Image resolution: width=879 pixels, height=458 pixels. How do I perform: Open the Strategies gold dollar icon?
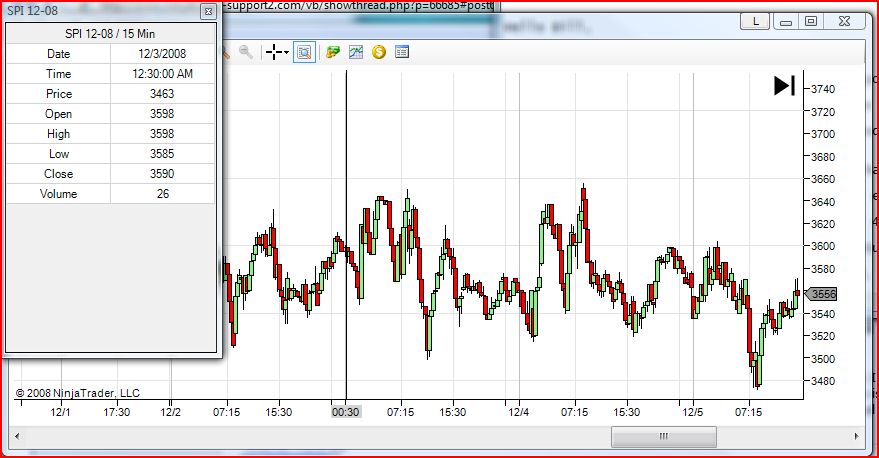coord(379,52)
